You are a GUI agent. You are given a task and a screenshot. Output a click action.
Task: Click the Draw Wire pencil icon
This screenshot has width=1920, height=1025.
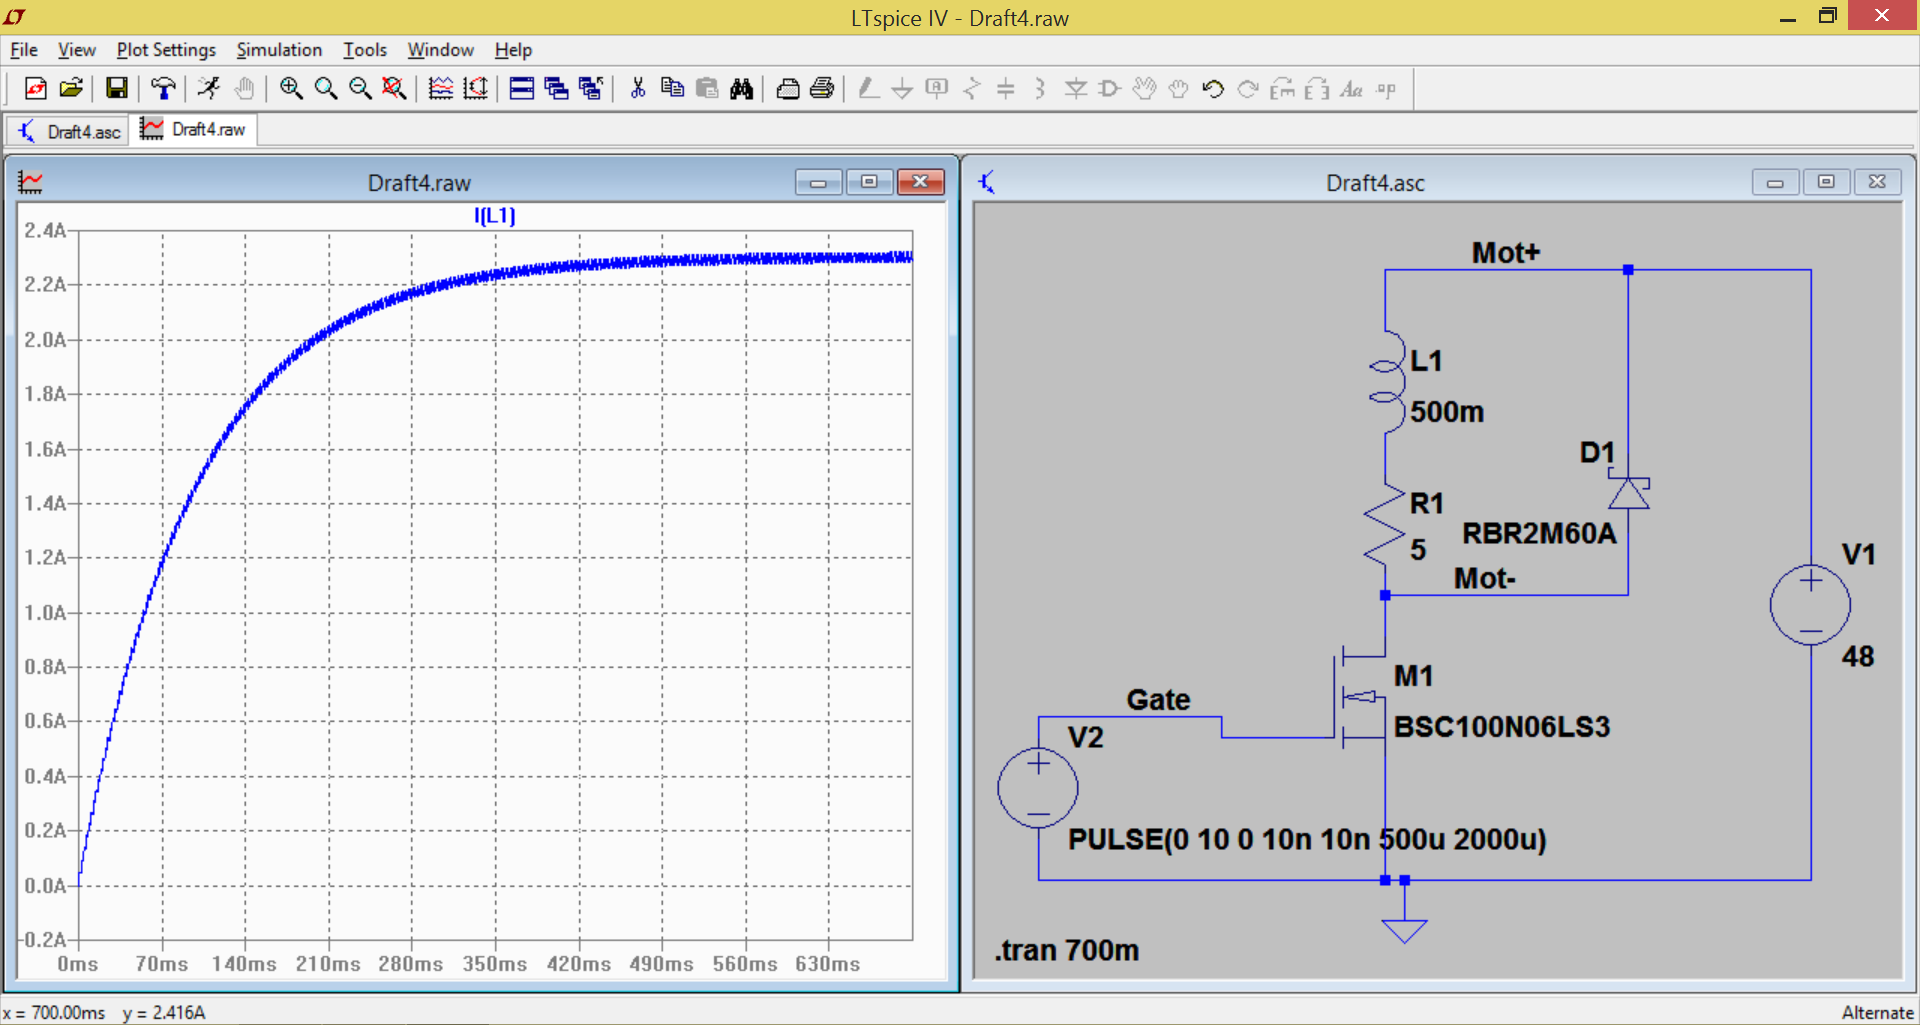(x=868, y=89)
